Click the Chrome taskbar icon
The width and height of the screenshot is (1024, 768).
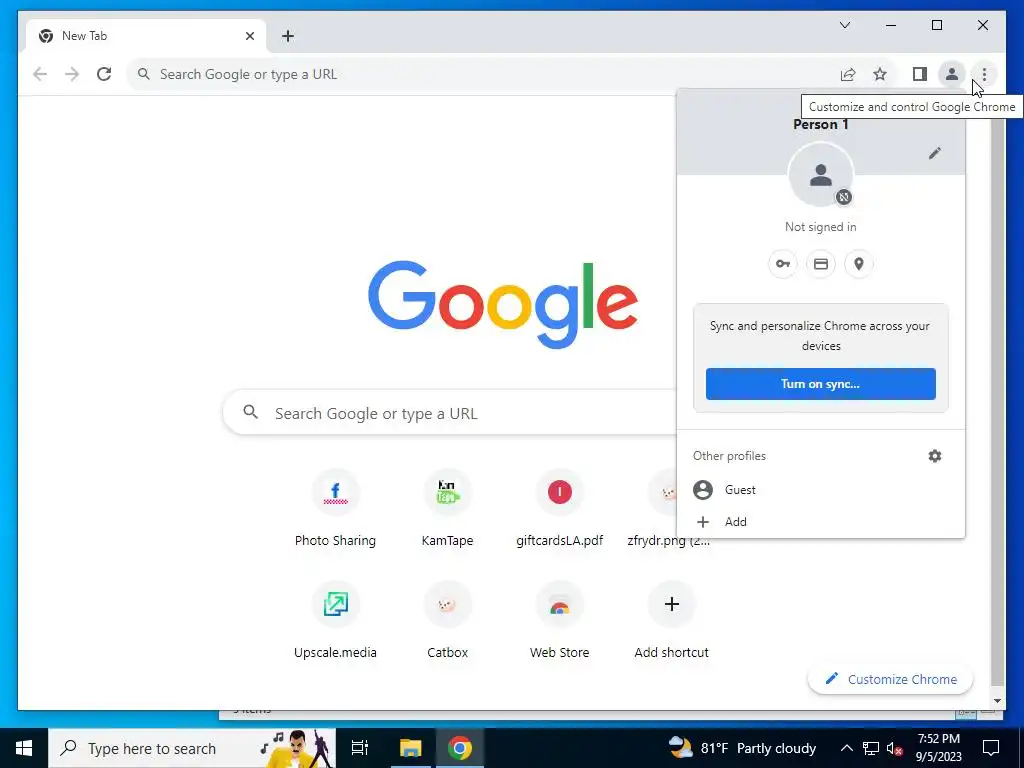coord(459,748)
